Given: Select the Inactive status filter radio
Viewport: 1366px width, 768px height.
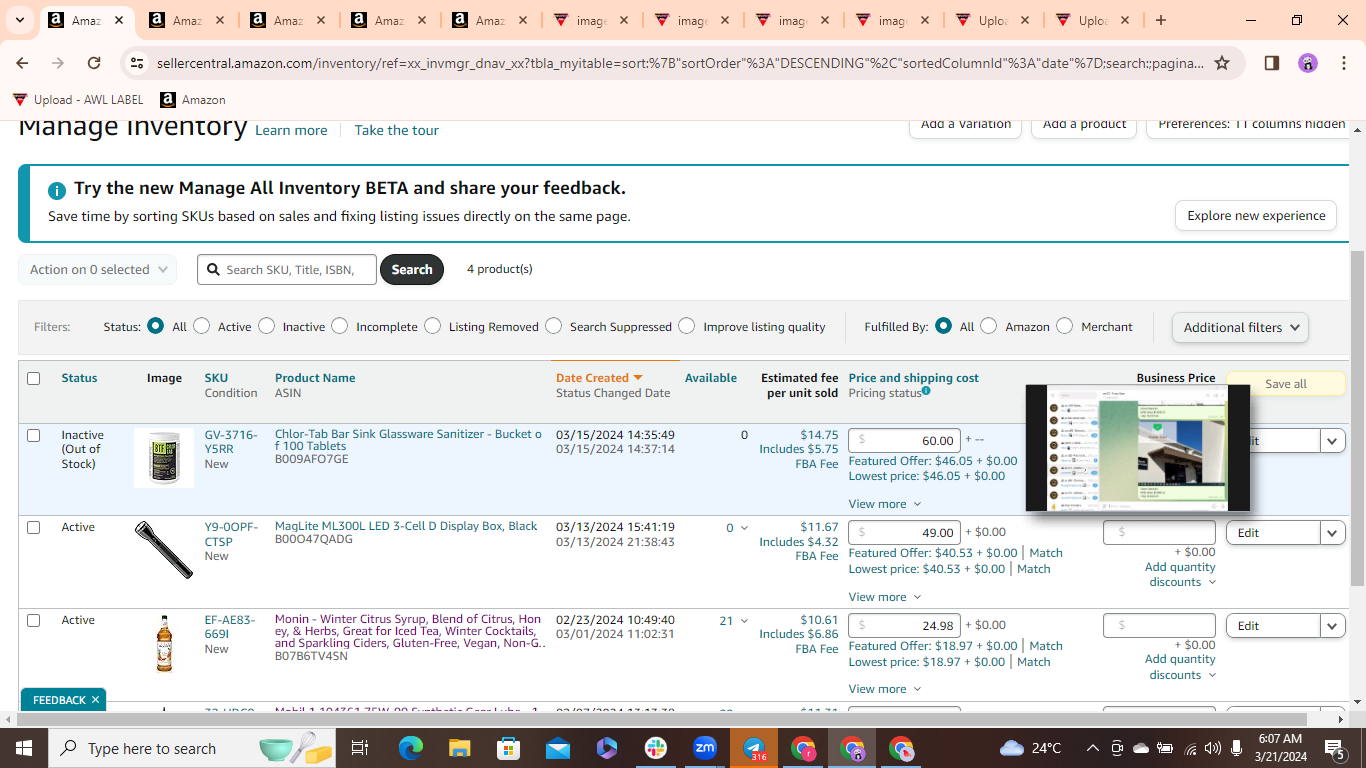Looking at the screenshot, I should [x=266, y=326].
